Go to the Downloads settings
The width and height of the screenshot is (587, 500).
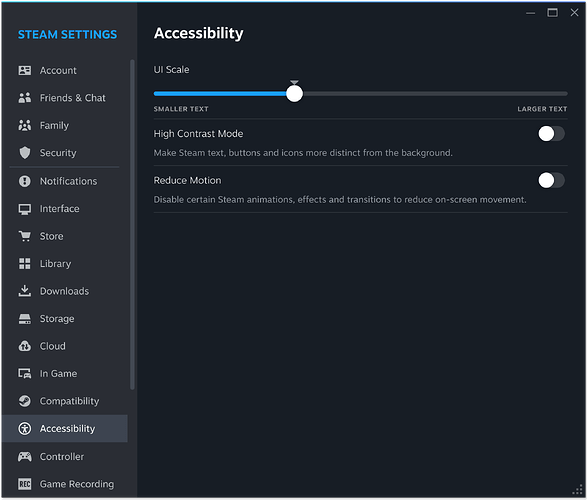(64, 291)
